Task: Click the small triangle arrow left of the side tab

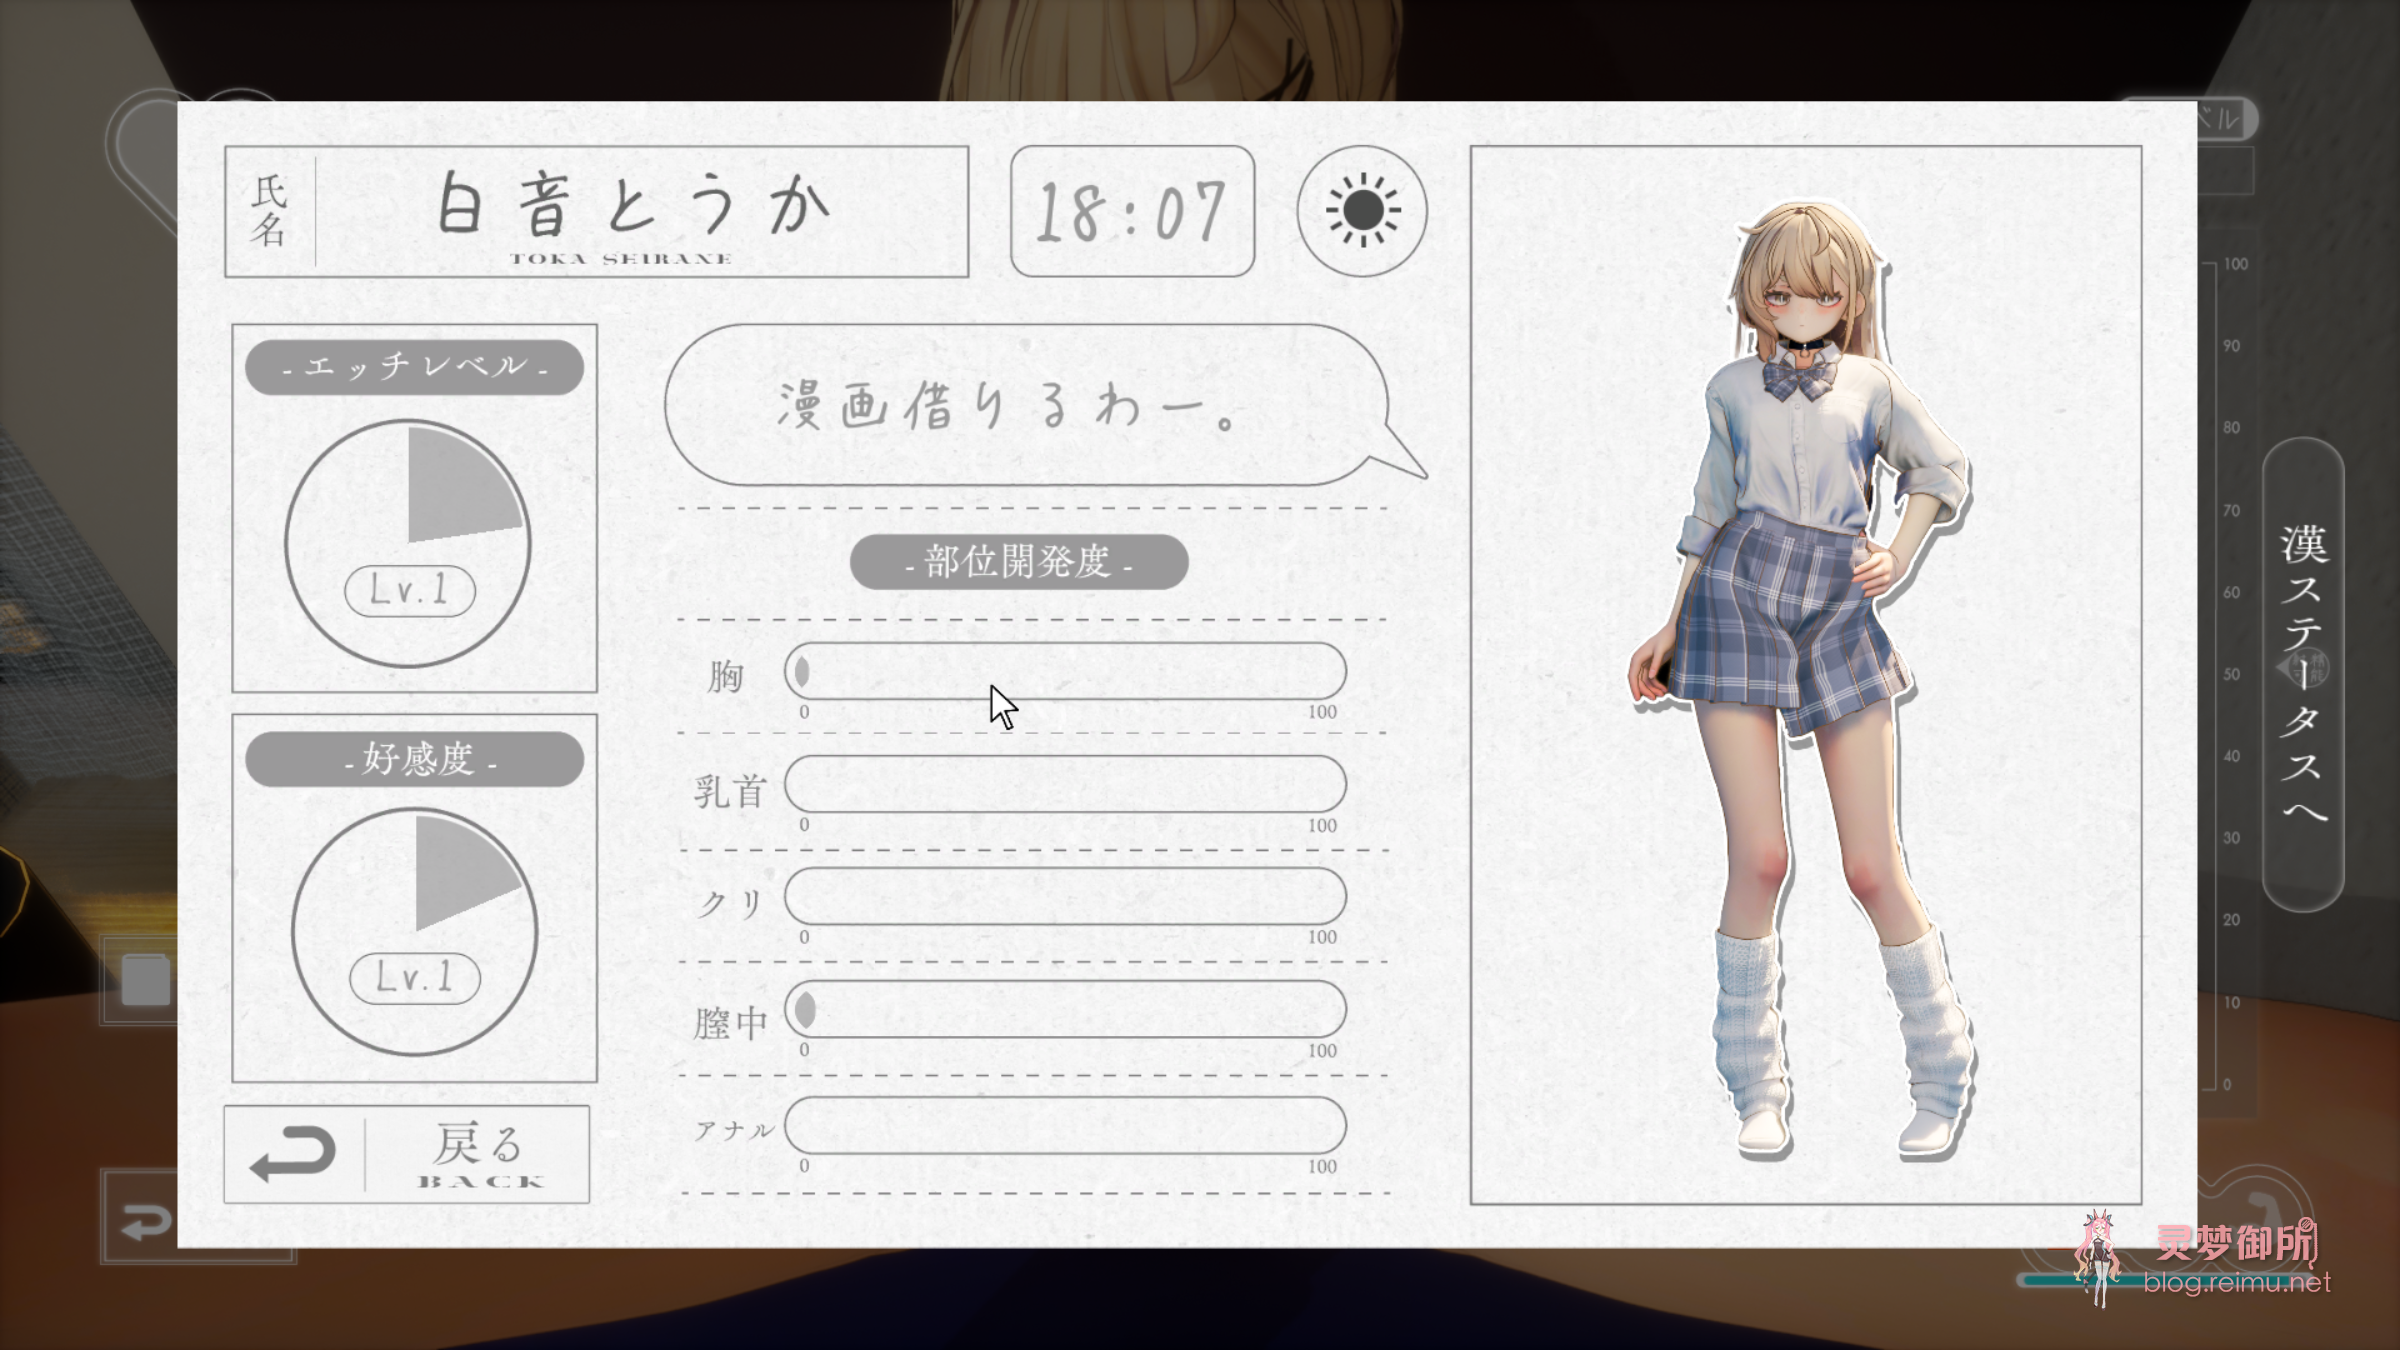Action: click(2284, 668)
